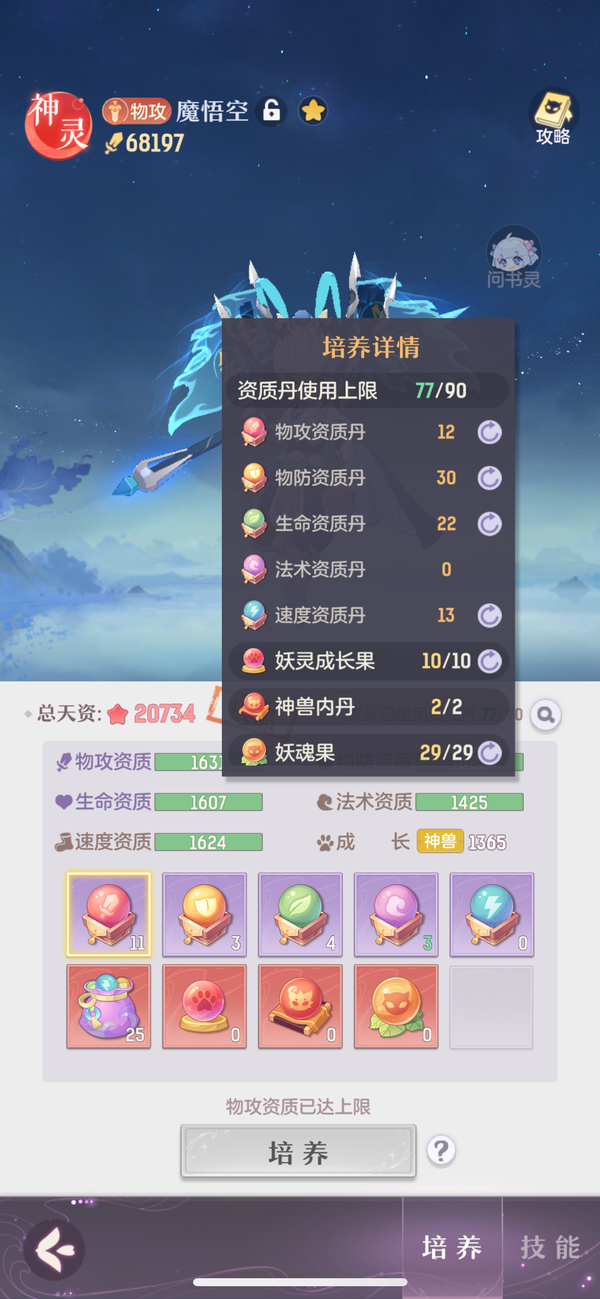Reset 物防资质丹 with its refresh icon
This screenshot has height=1299, width=600.
489,478
